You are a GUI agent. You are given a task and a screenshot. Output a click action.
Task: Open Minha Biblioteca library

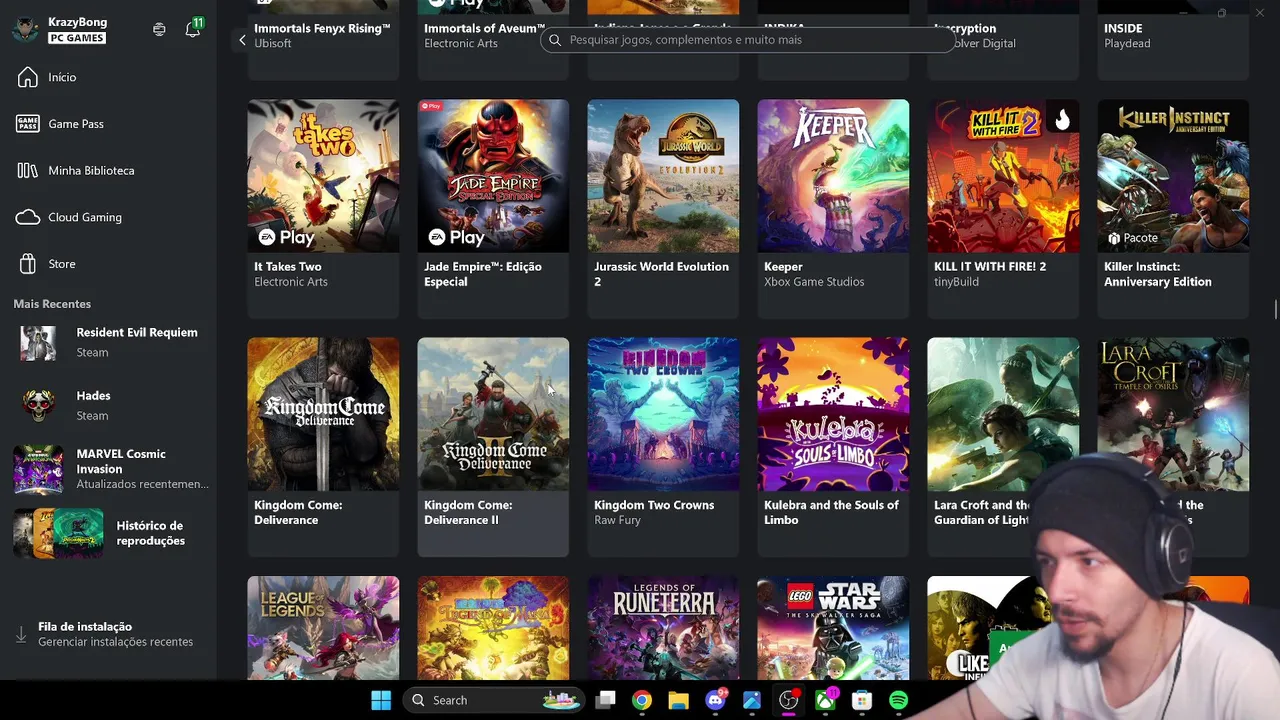[x=76, y=170]
